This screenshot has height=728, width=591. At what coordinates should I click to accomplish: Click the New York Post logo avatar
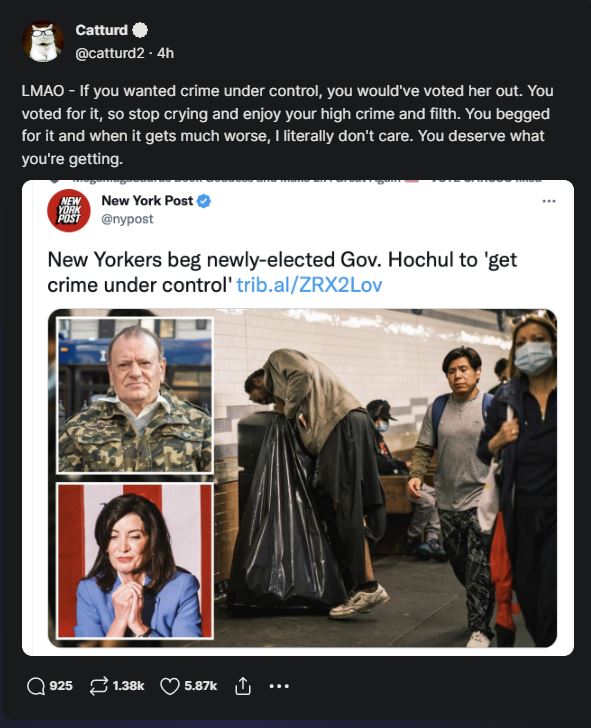point(69,210)
